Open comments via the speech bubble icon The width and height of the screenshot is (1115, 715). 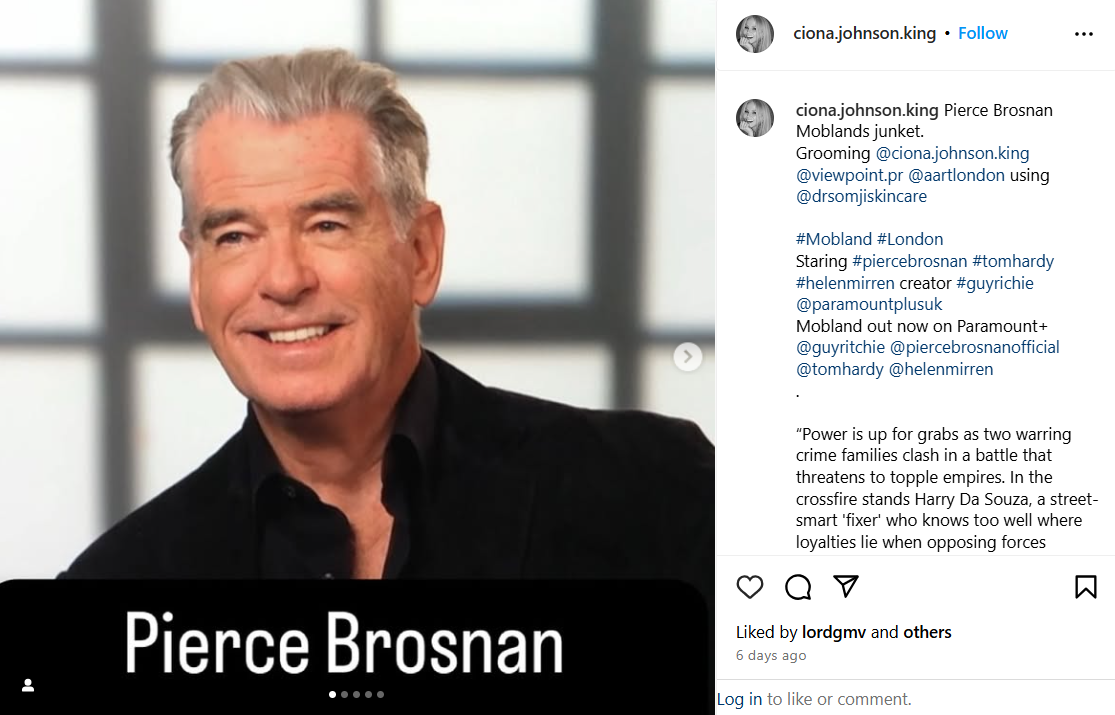(x=798, y=587)
